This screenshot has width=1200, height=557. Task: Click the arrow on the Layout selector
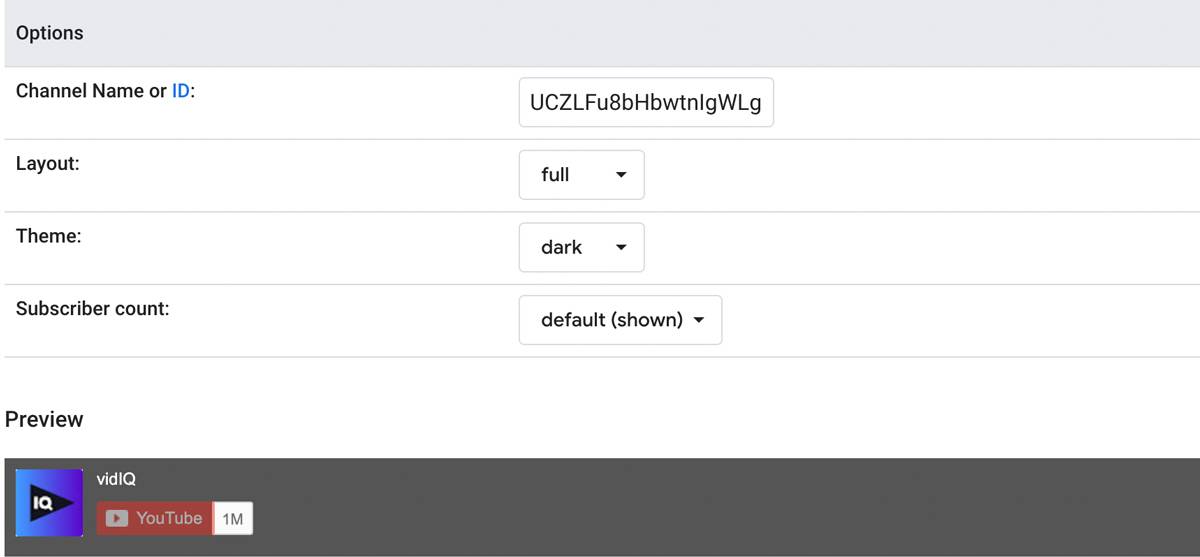[x=621, y=175]
